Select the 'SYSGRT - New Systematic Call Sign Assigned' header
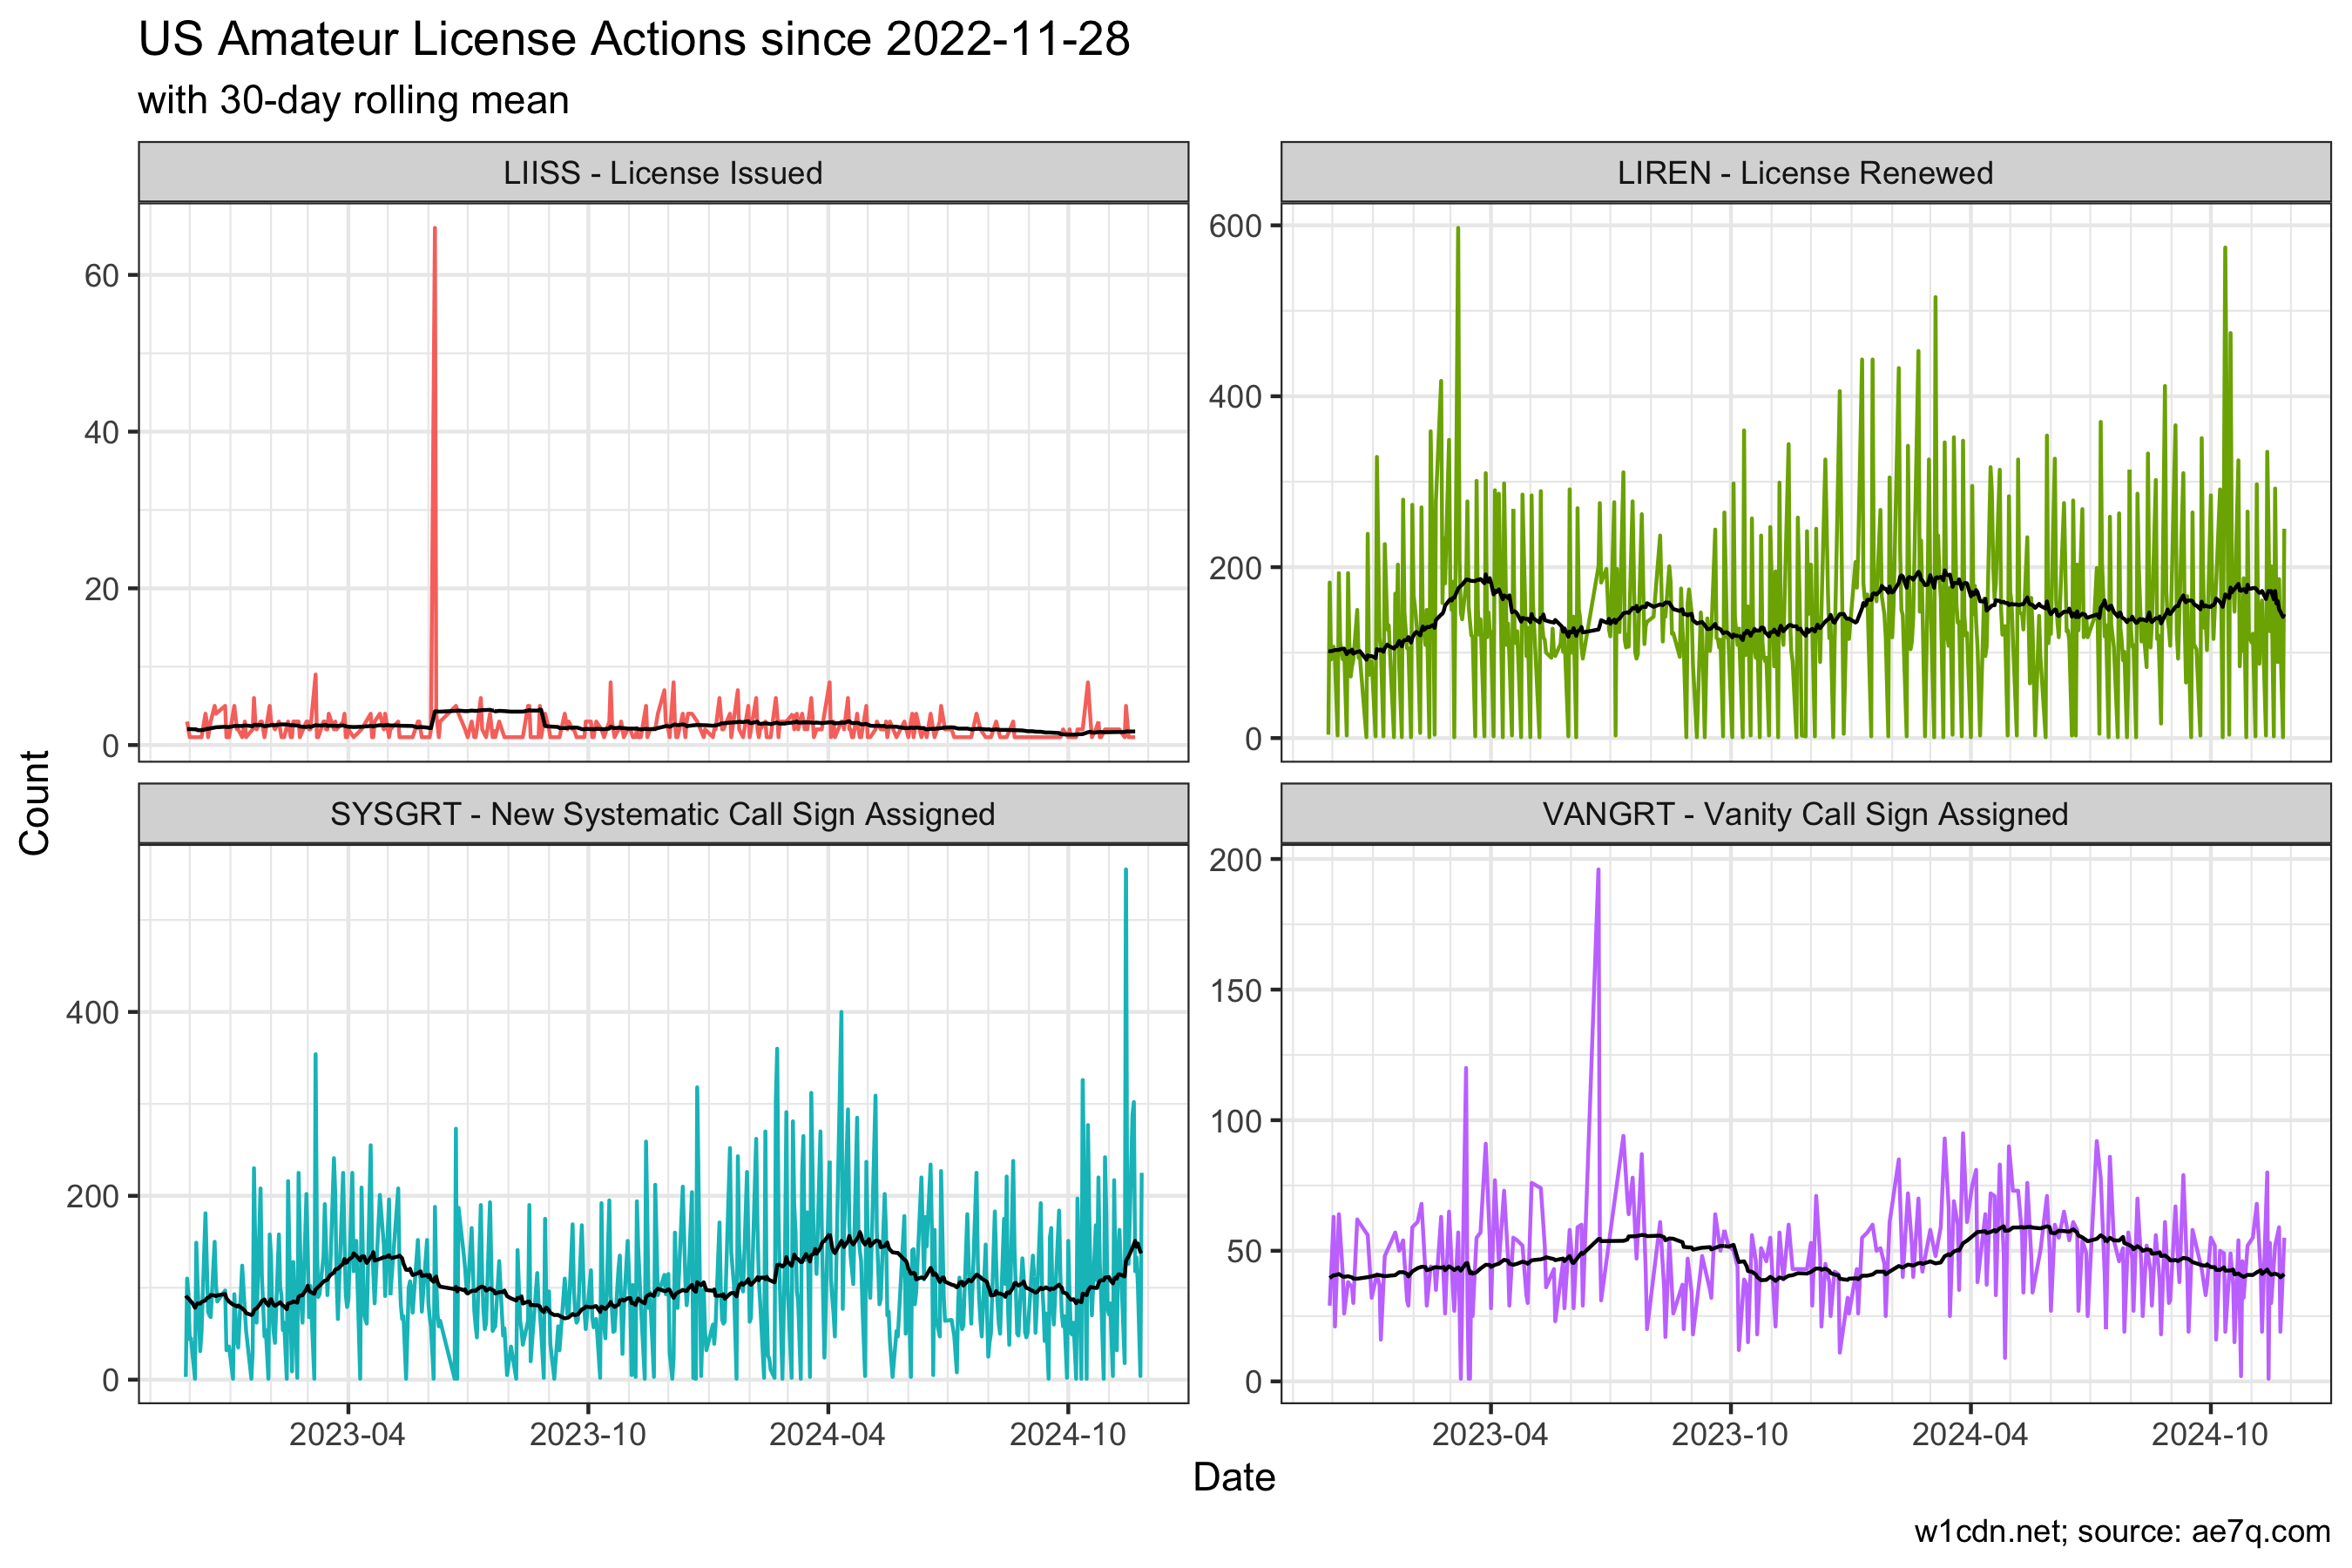 click(x=663, y=814)
